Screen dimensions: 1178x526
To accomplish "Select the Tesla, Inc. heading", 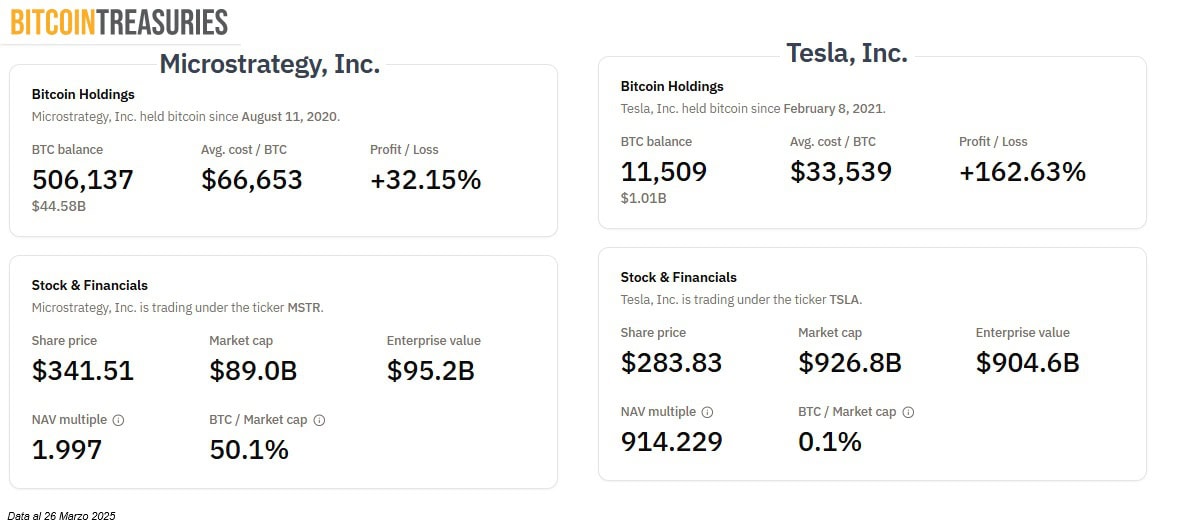I will pos(847,53).
